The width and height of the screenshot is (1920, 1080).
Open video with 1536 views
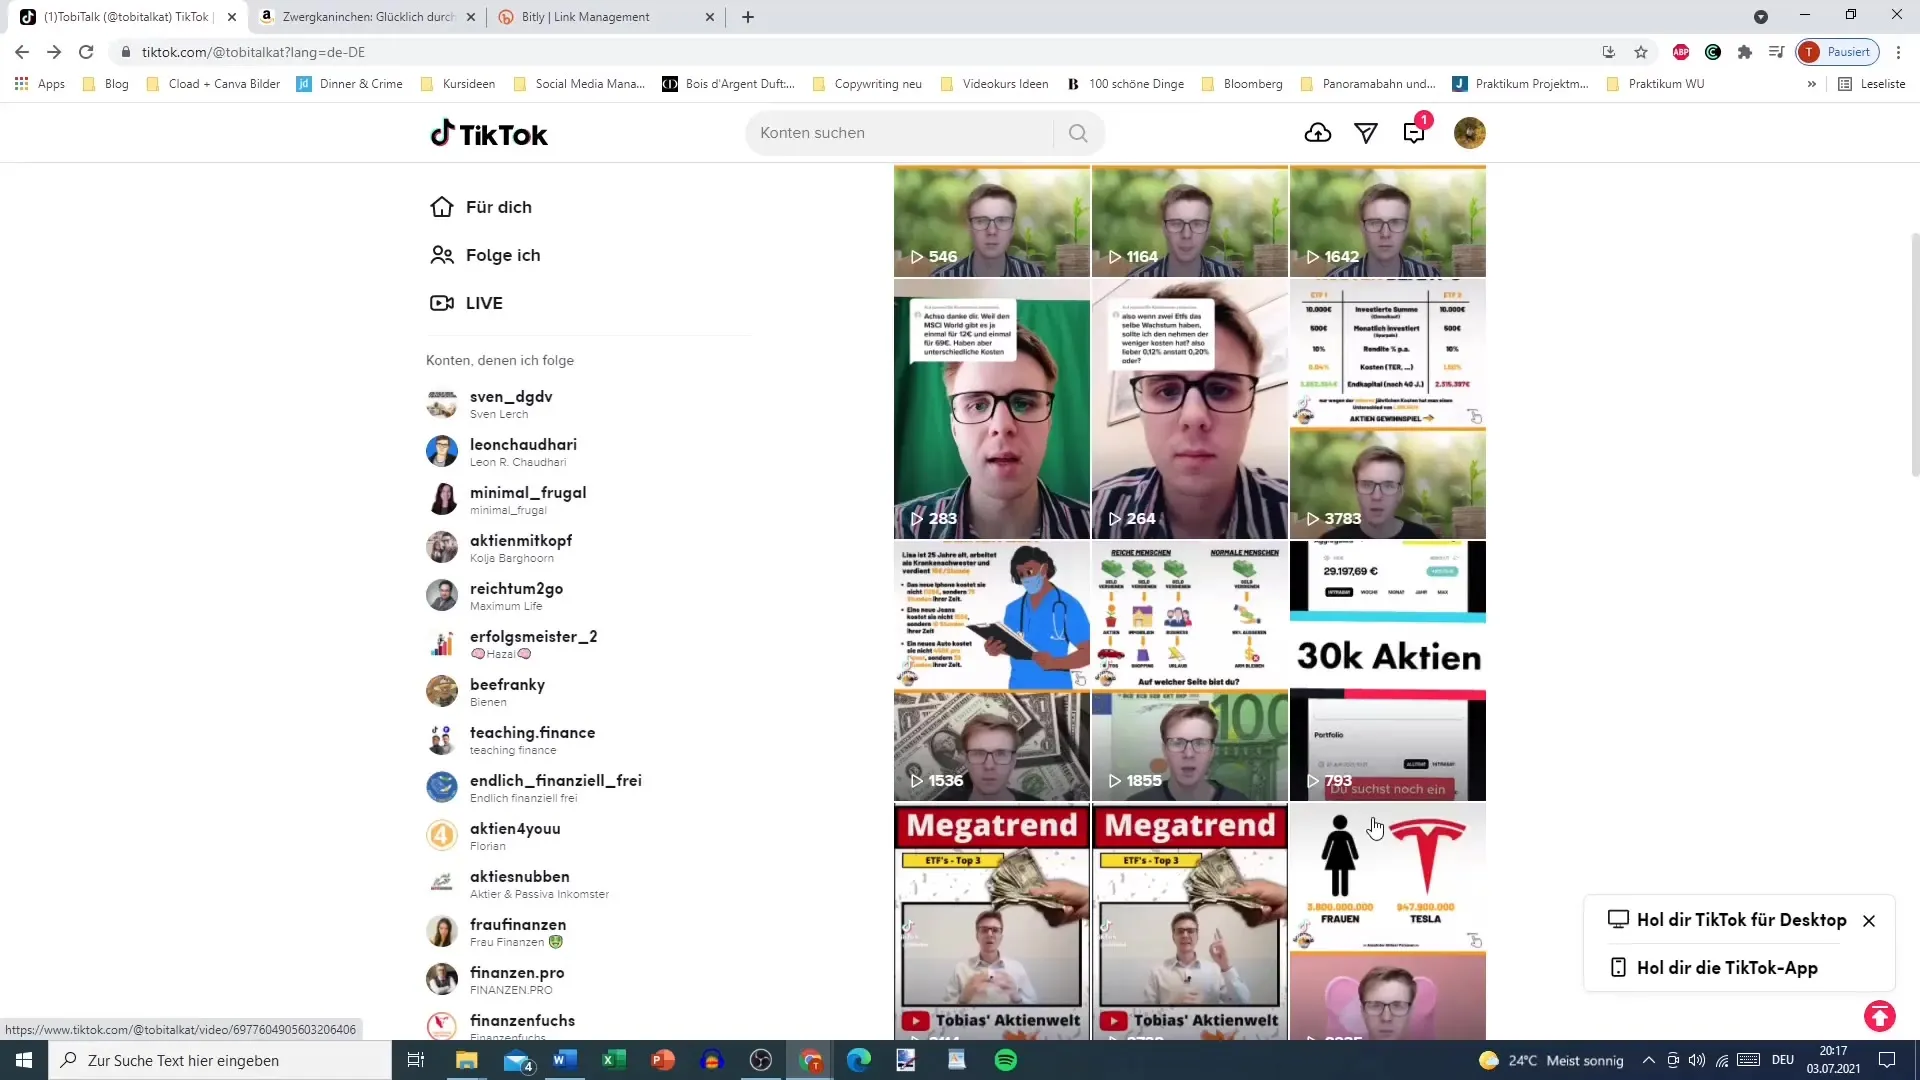992,671
